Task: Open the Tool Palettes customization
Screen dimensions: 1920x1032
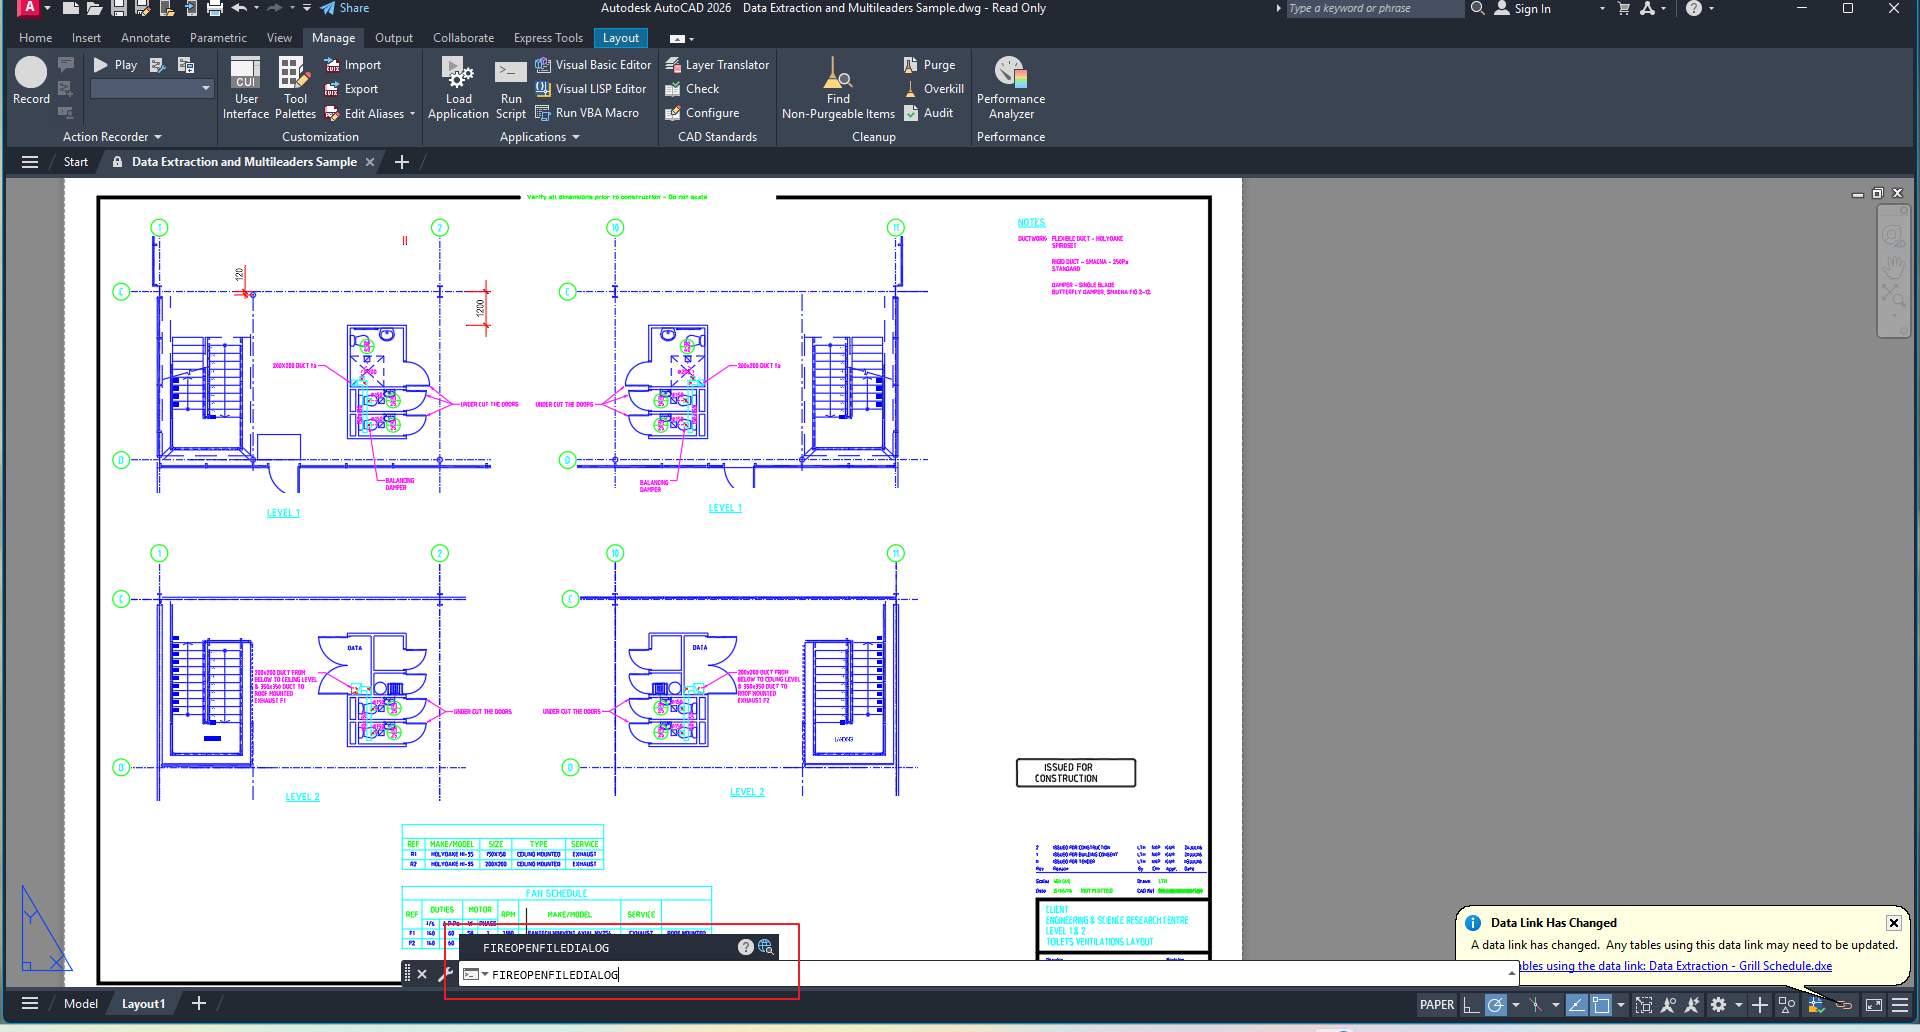Action: pyautogui.click(x=295, y=88)
